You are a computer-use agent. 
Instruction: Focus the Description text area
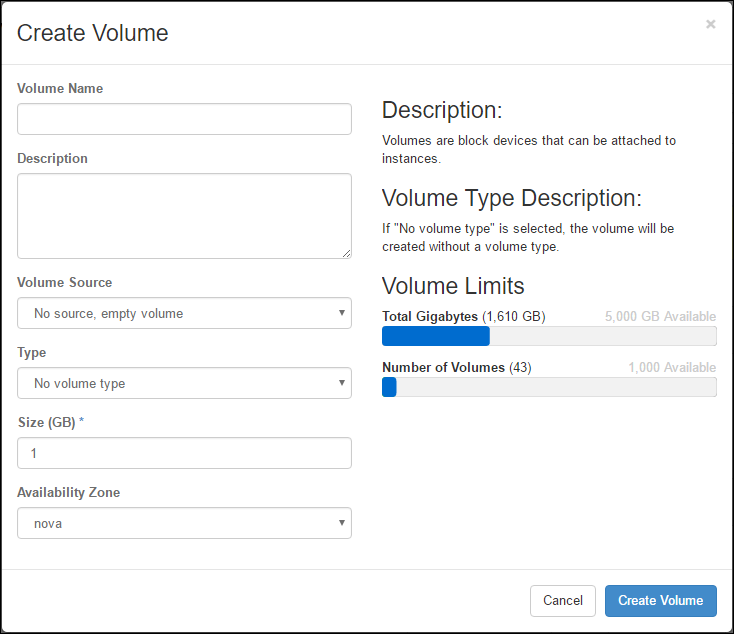[184, 216]
